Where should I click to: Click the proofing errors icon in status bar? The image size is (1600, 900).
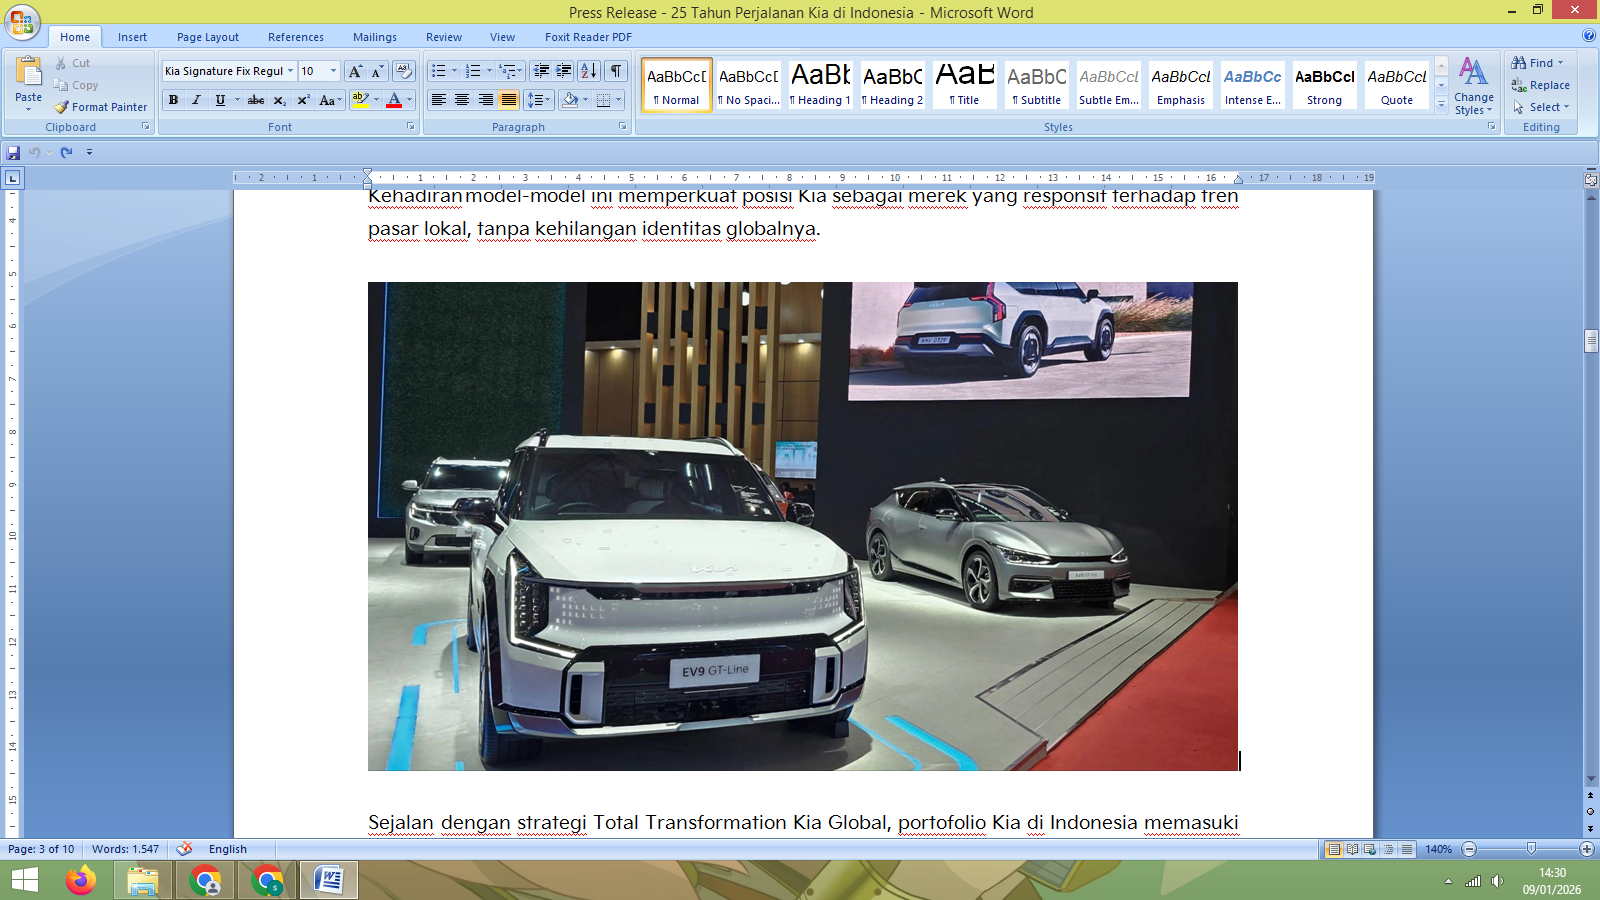pyautogui.click(x=184, y=849)
